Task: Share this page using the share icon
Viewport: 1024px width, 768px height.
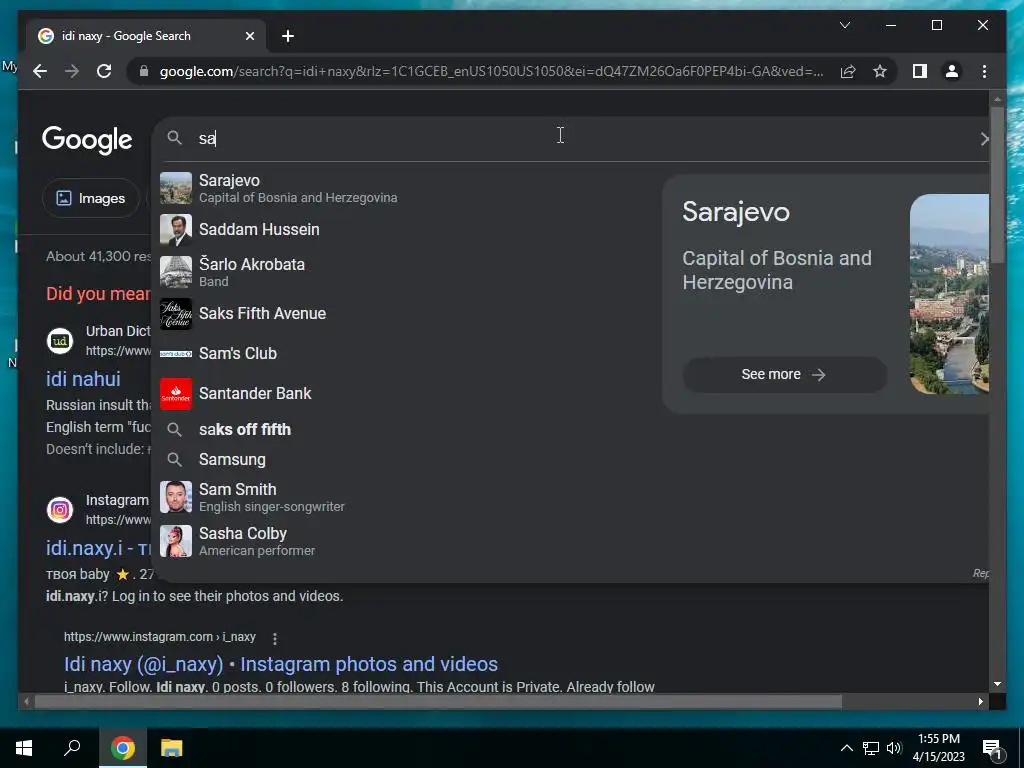Action: point(848,71)
